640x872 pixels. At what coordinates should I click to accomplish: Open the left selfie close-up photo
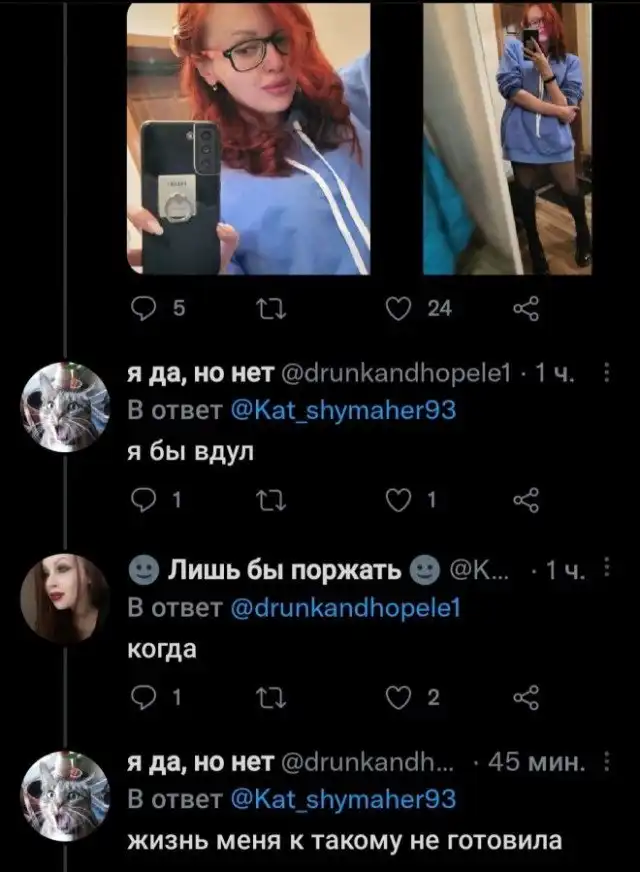(x=249, y=138)
